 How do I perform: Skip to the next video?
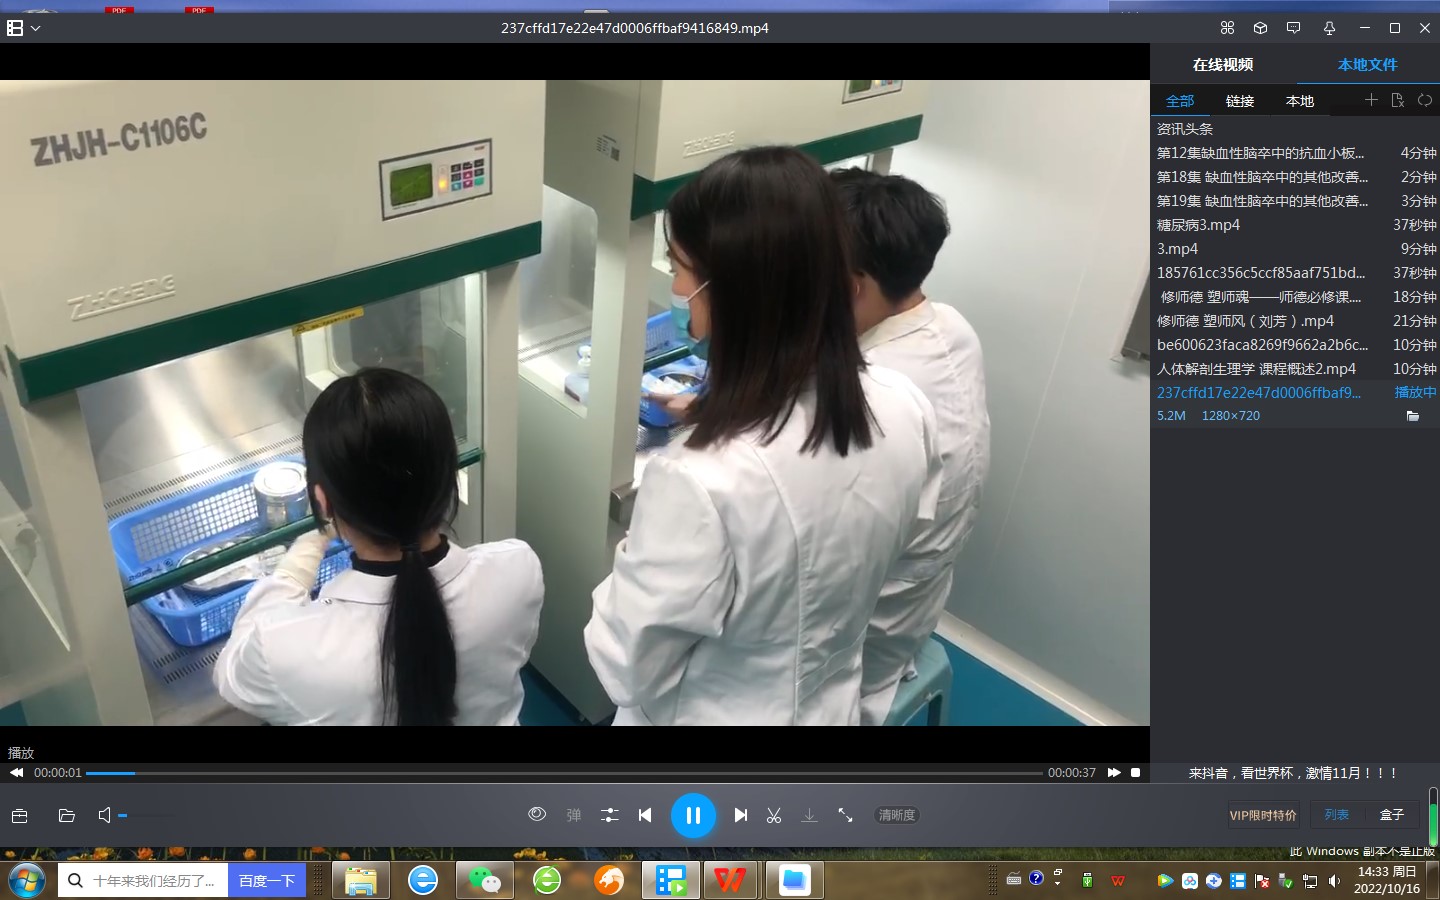pyautogui.click(x=740, y=815)
